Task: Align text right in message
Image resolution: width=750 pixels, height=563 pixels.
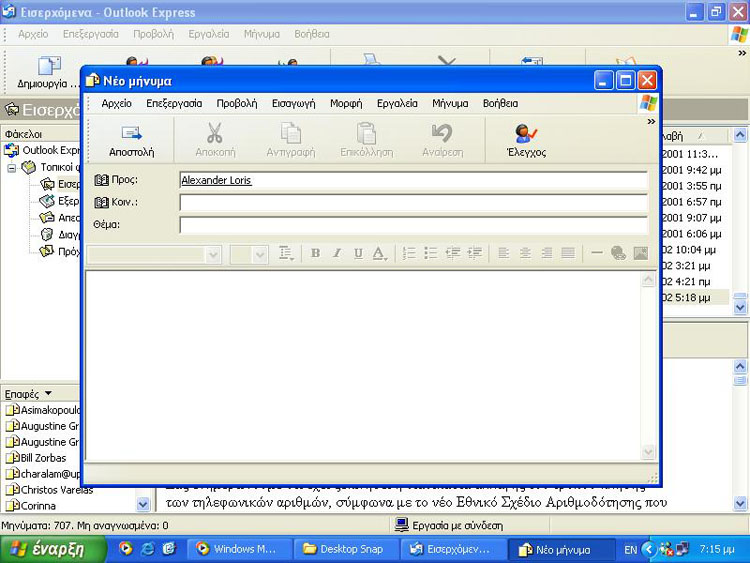Action: click(x=547, y=253)
